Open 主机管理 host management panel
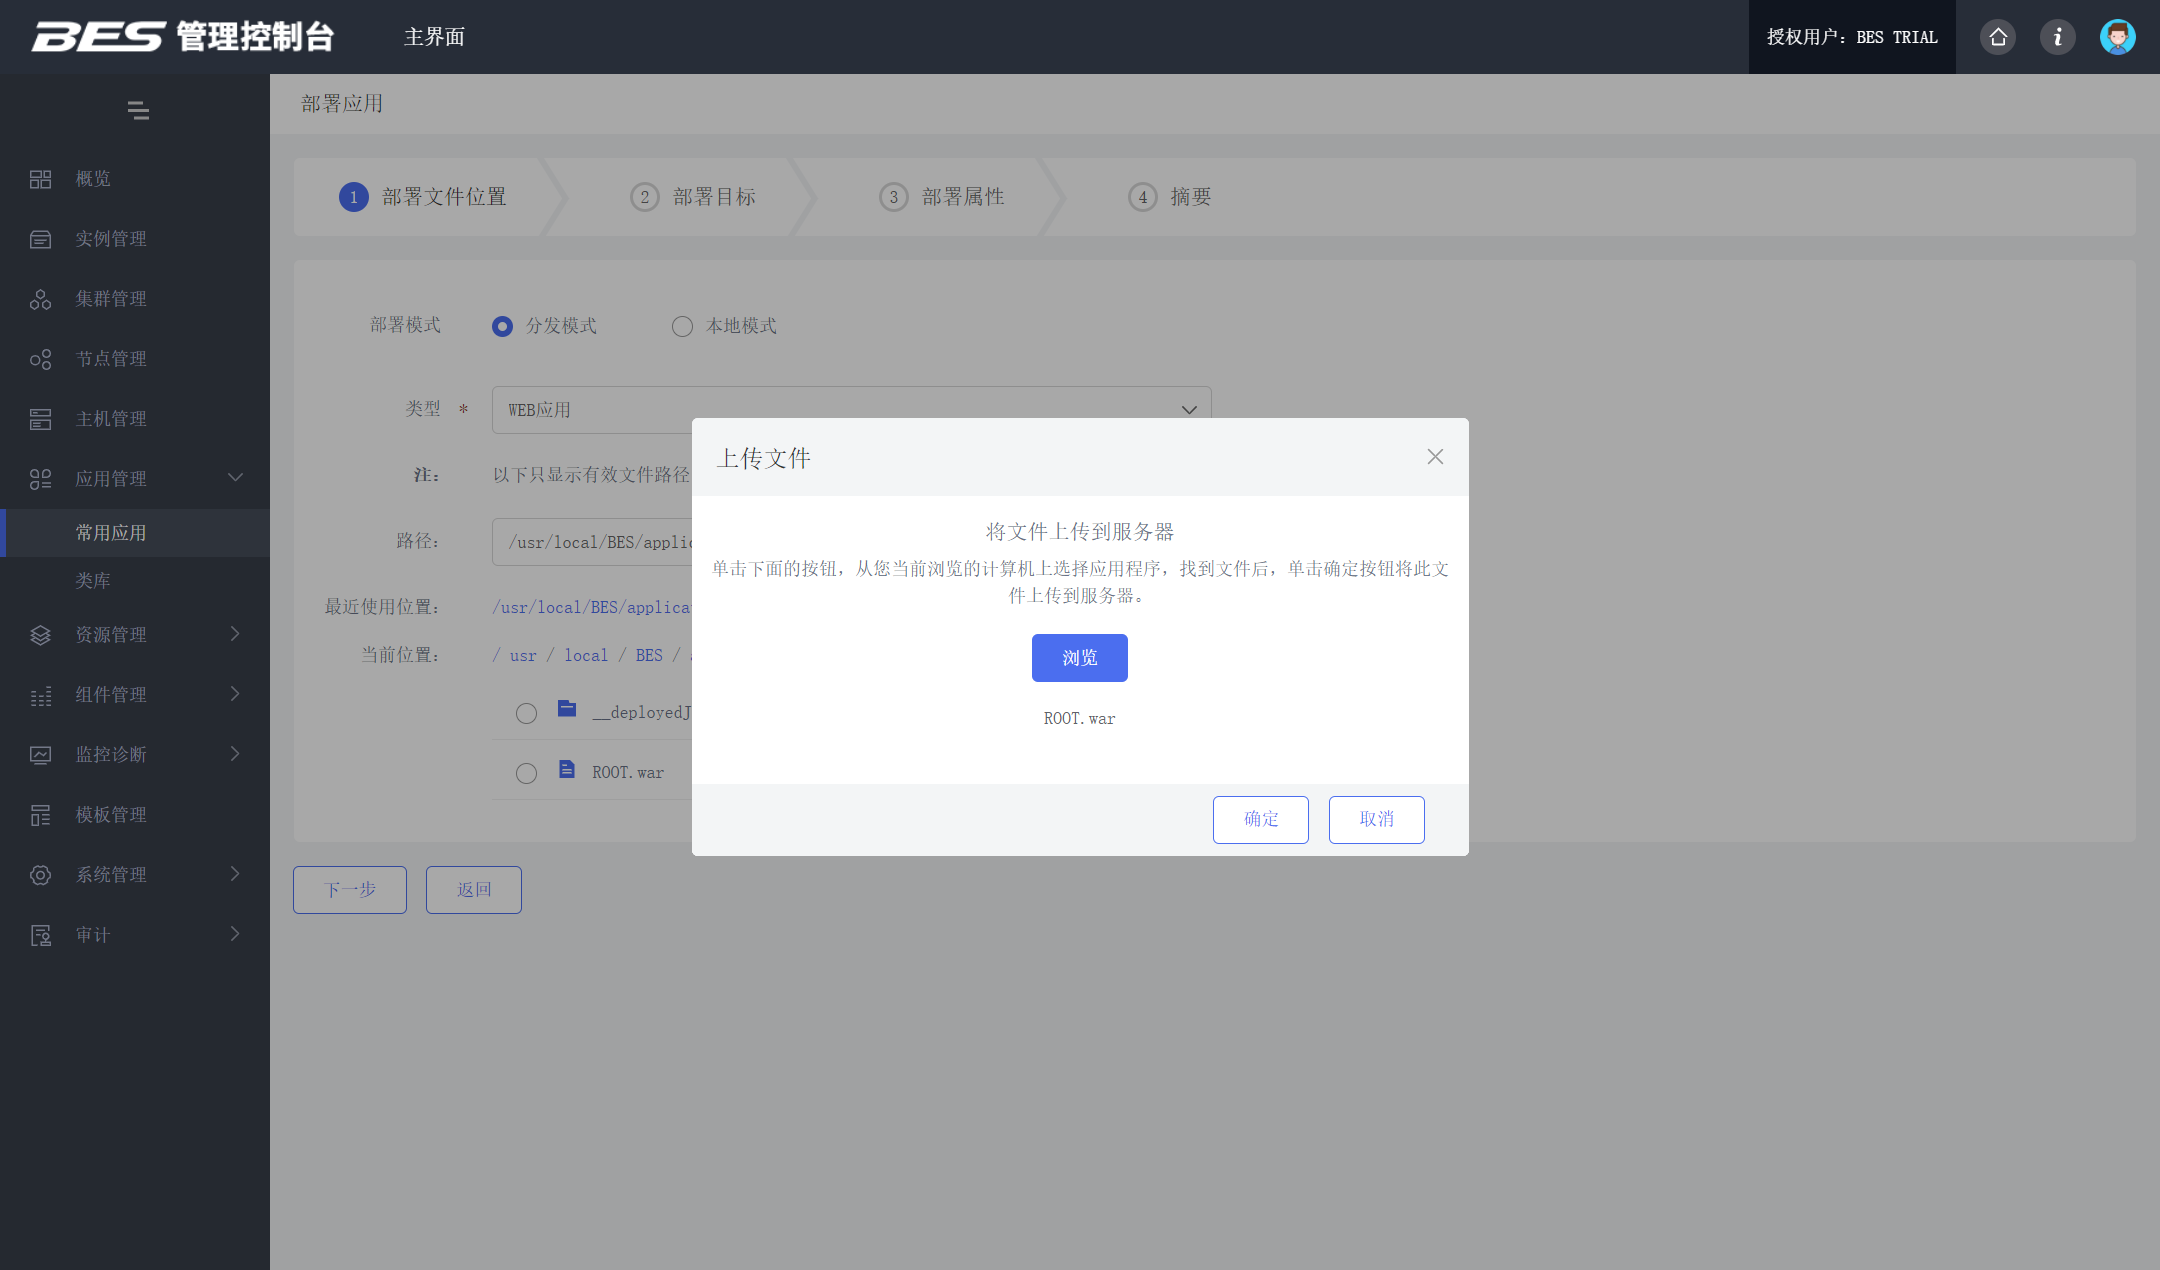Viewport: 2160px width, 1270px height. pos(41,418)
